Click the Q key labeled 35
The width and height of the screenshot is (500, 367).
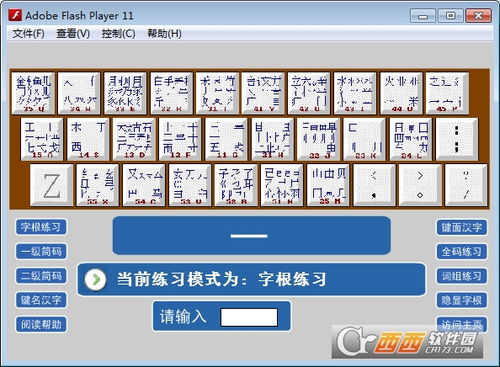33,93
